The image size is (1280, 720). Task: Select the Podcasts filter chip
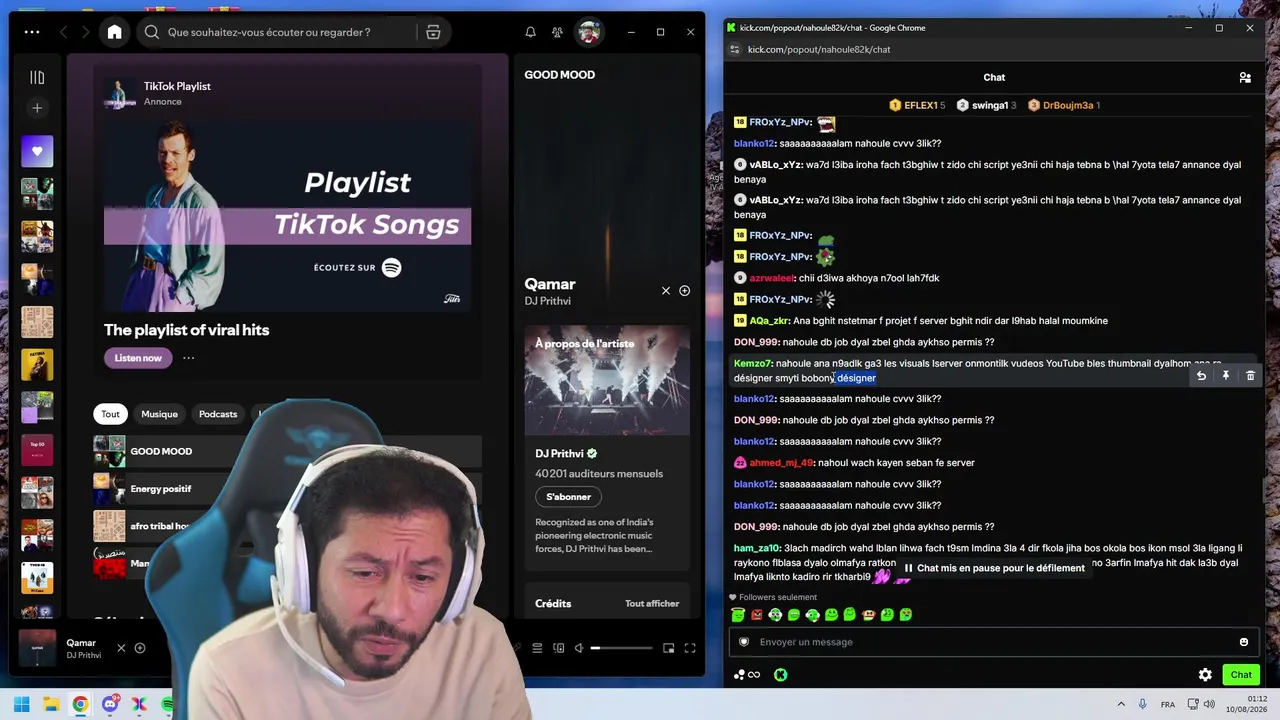(218, 414)
